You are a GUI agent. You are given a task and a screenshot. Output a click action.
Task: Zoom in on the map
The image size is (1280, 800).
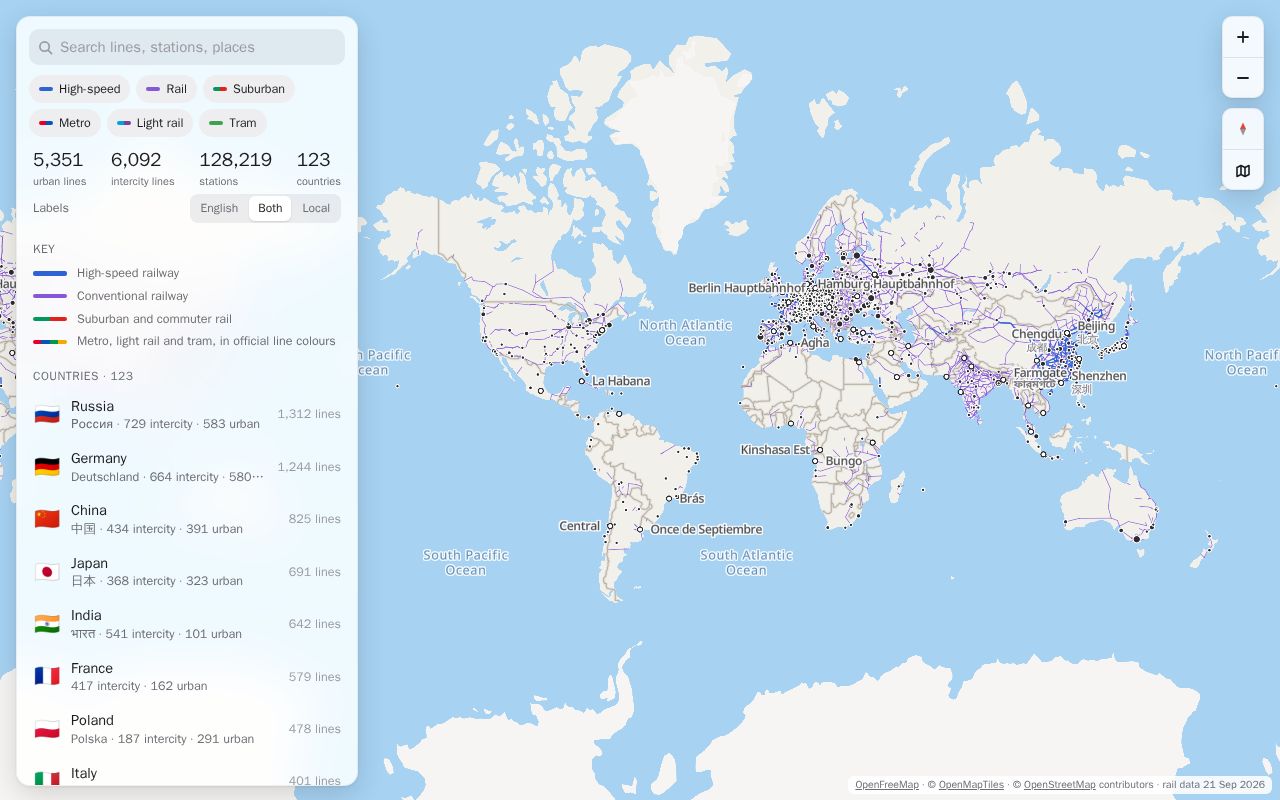[1243, 37]
